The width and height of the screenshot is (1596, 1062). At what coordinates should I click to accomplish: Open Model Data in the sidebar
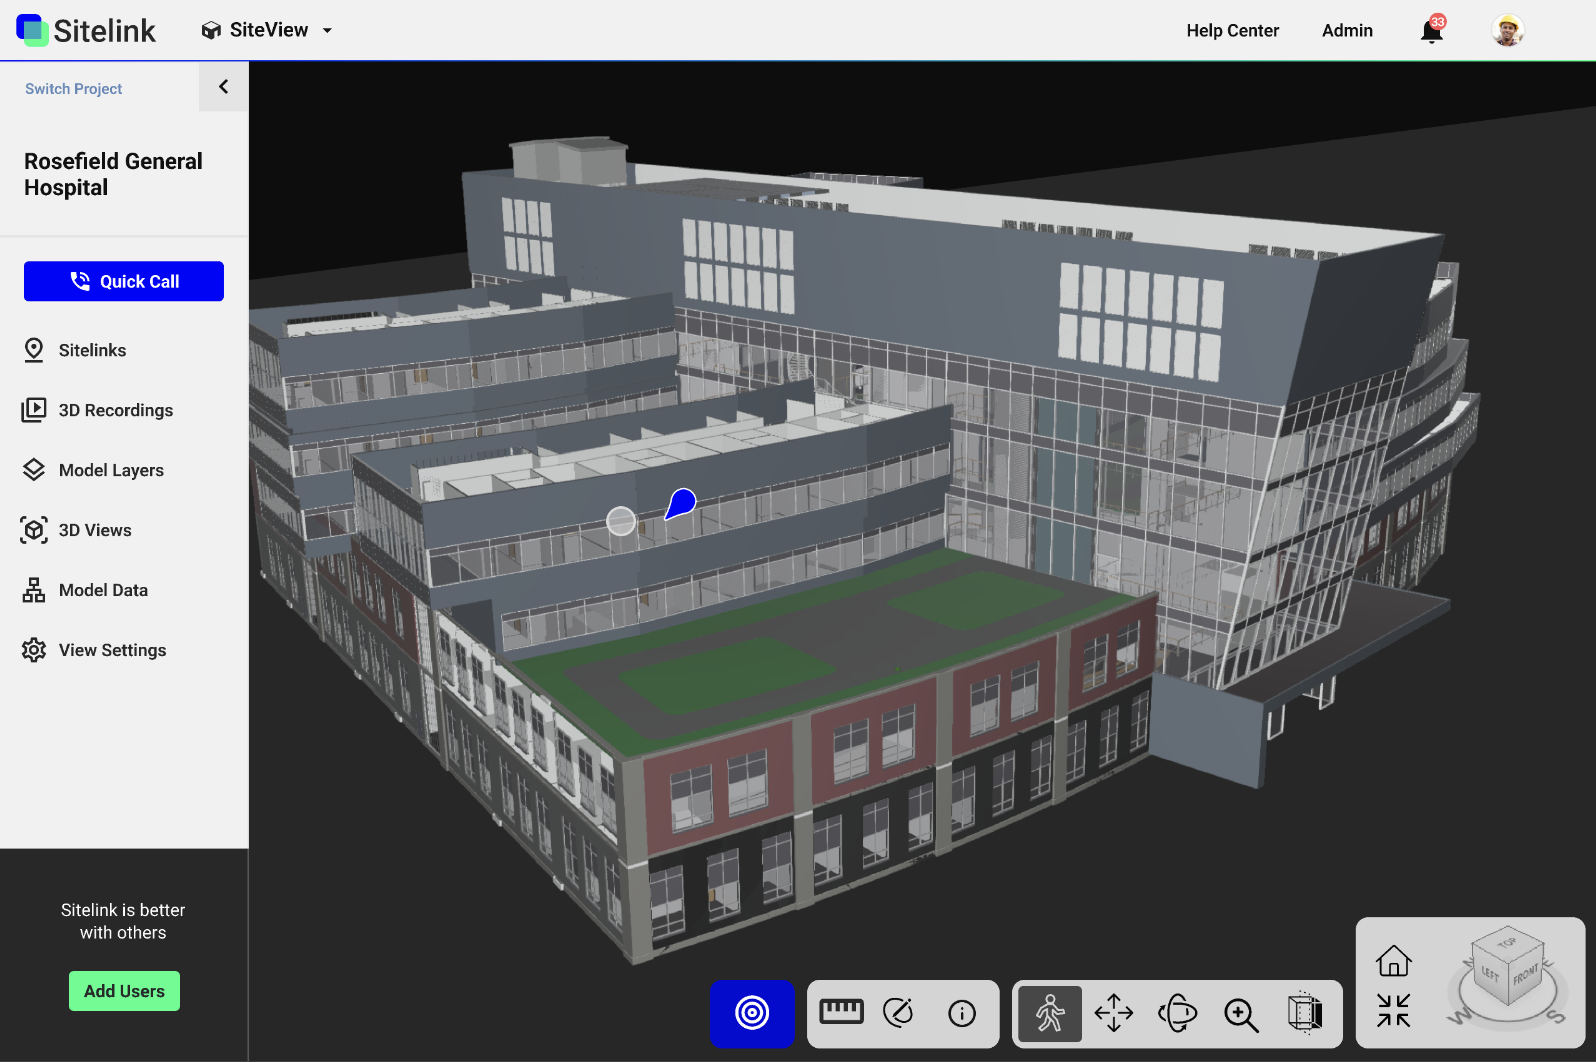(x=85, y=590)
